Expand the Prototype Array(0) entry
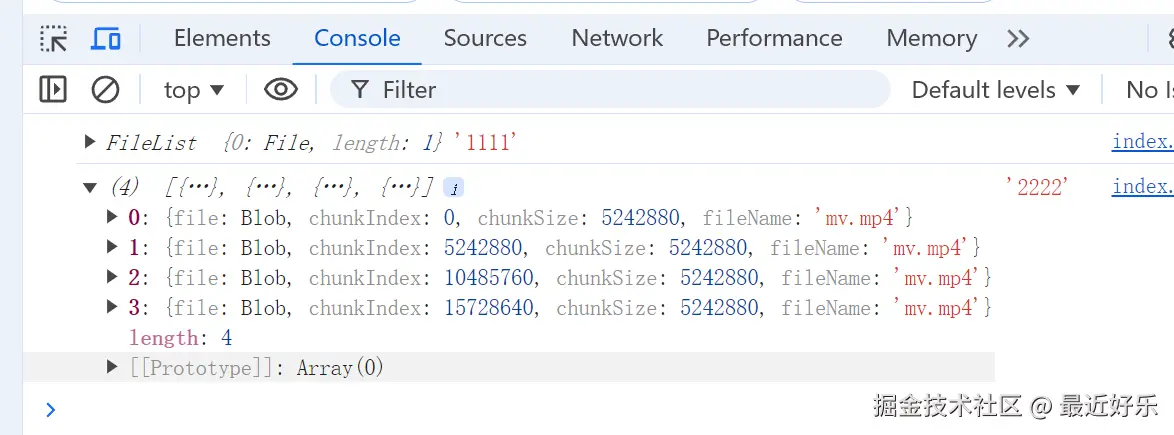 112,367
